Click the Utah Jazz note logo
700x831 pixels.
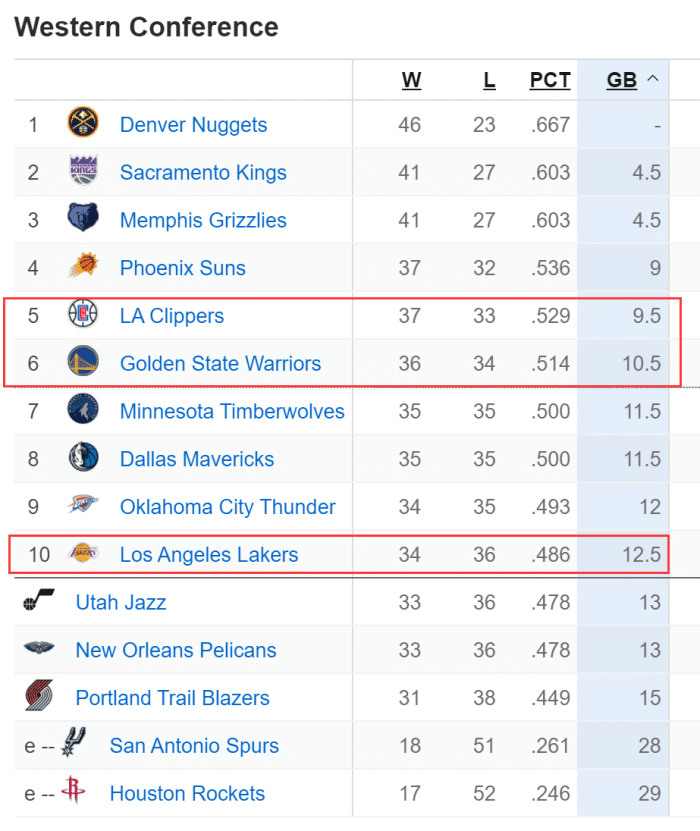[39, 602]
